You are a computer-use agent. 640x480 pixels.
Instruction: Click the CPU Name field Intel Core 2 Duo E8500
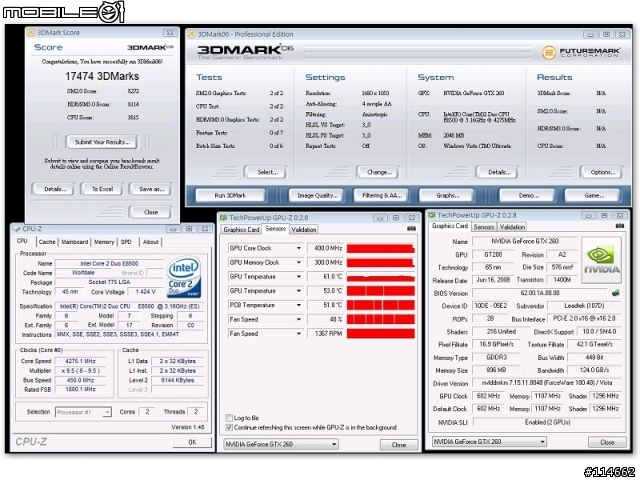pyautogui.click(x=109, y=264)
